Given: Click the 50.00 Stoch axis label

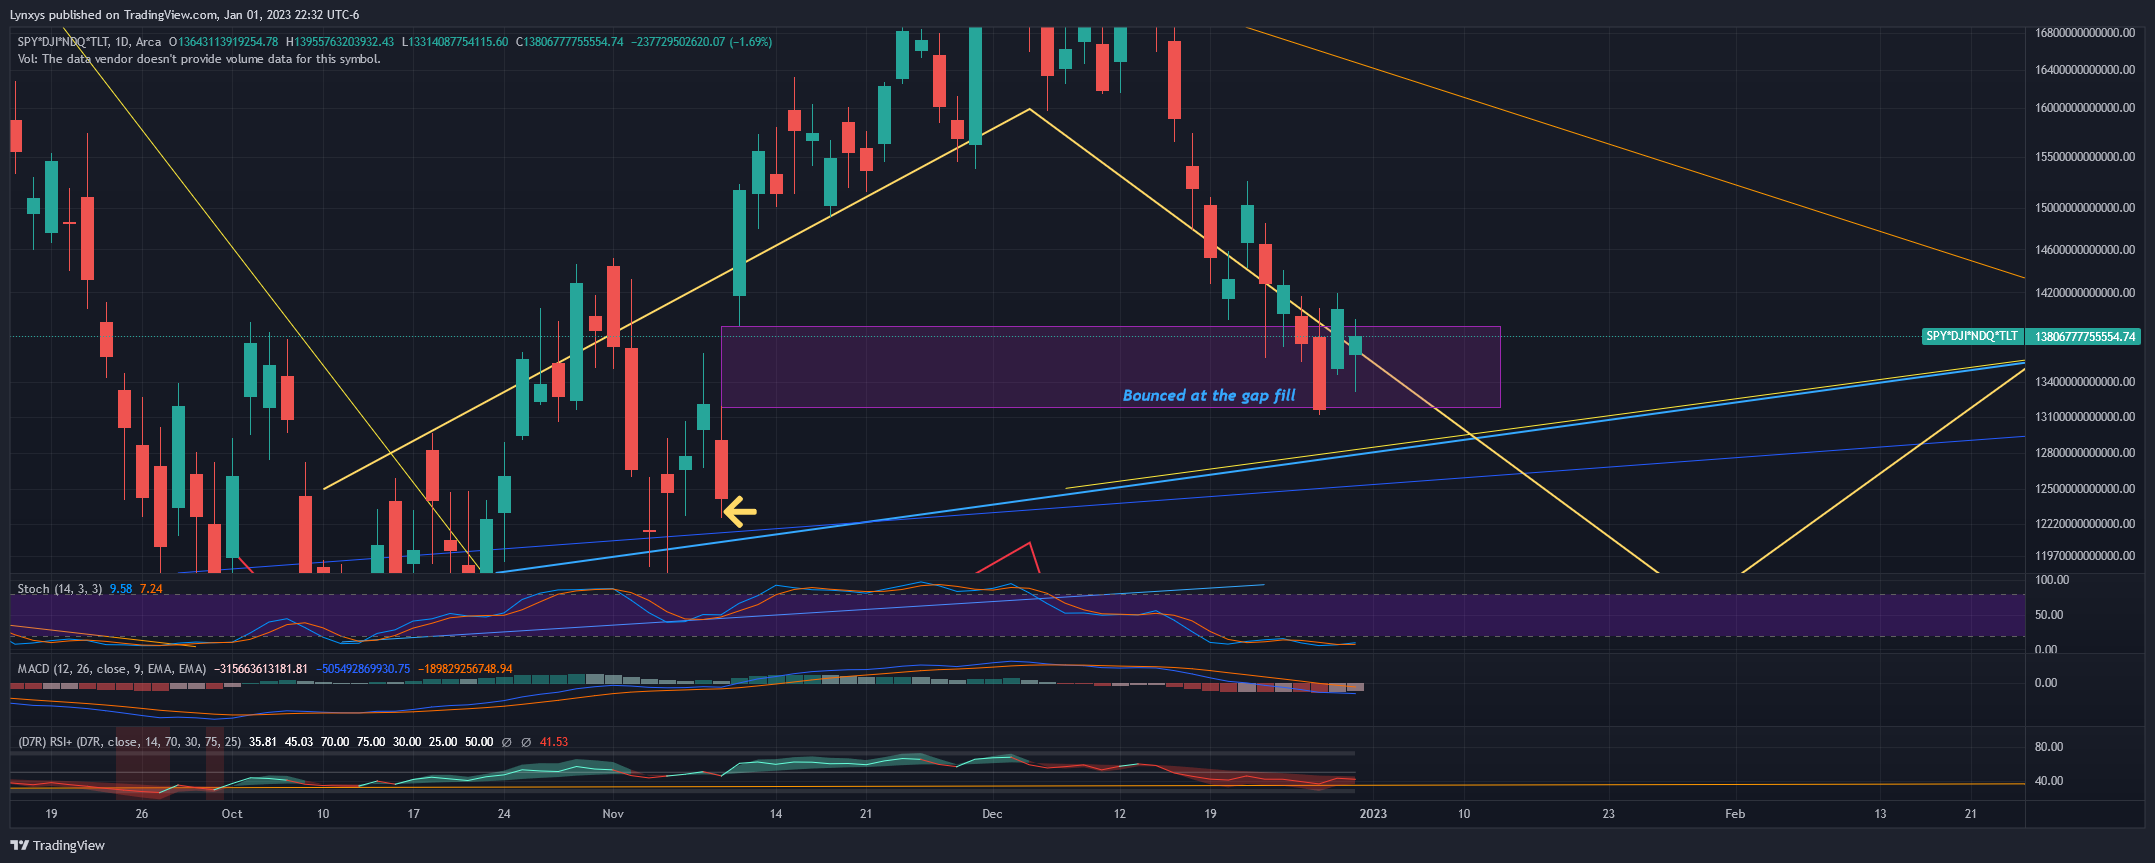Looking at the screenshot, I should (x=2049, y=615).
